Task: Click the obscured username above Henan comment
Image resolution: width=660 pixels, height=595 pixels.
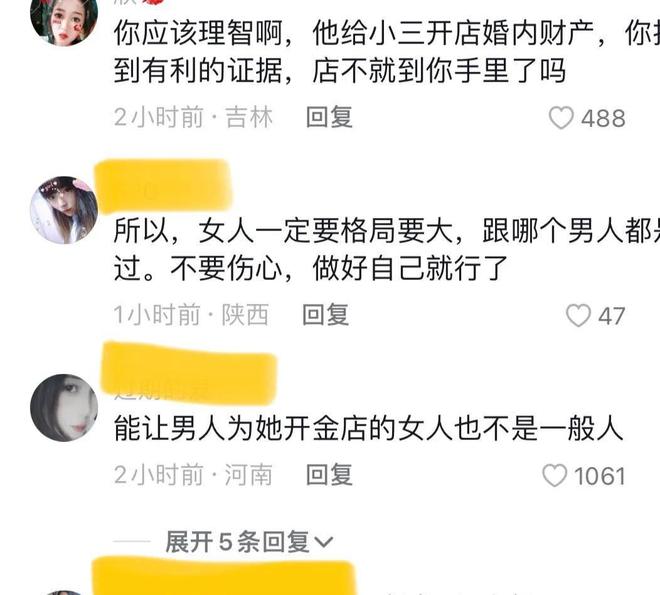Action: coord(188,373)
